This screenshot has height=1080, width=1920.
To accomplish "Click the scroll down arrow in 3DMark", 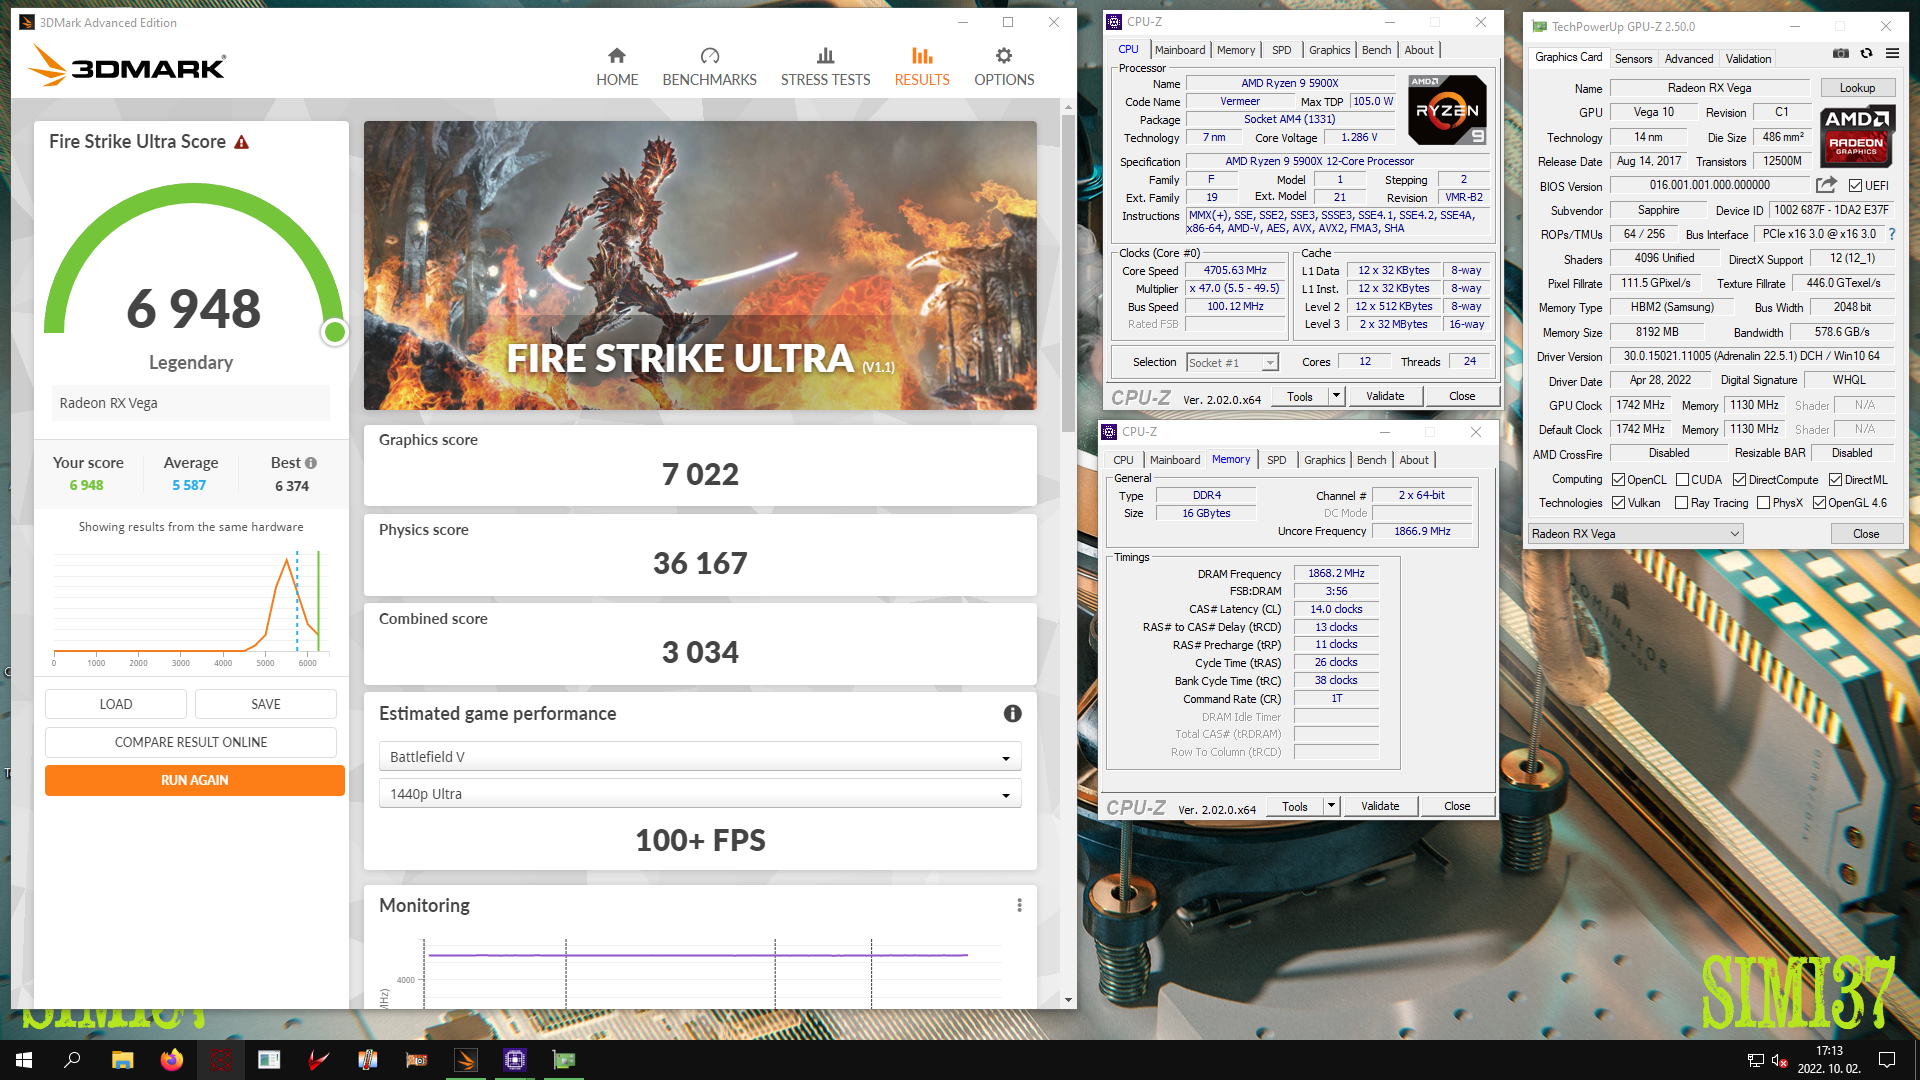I will coord(1069,999).
